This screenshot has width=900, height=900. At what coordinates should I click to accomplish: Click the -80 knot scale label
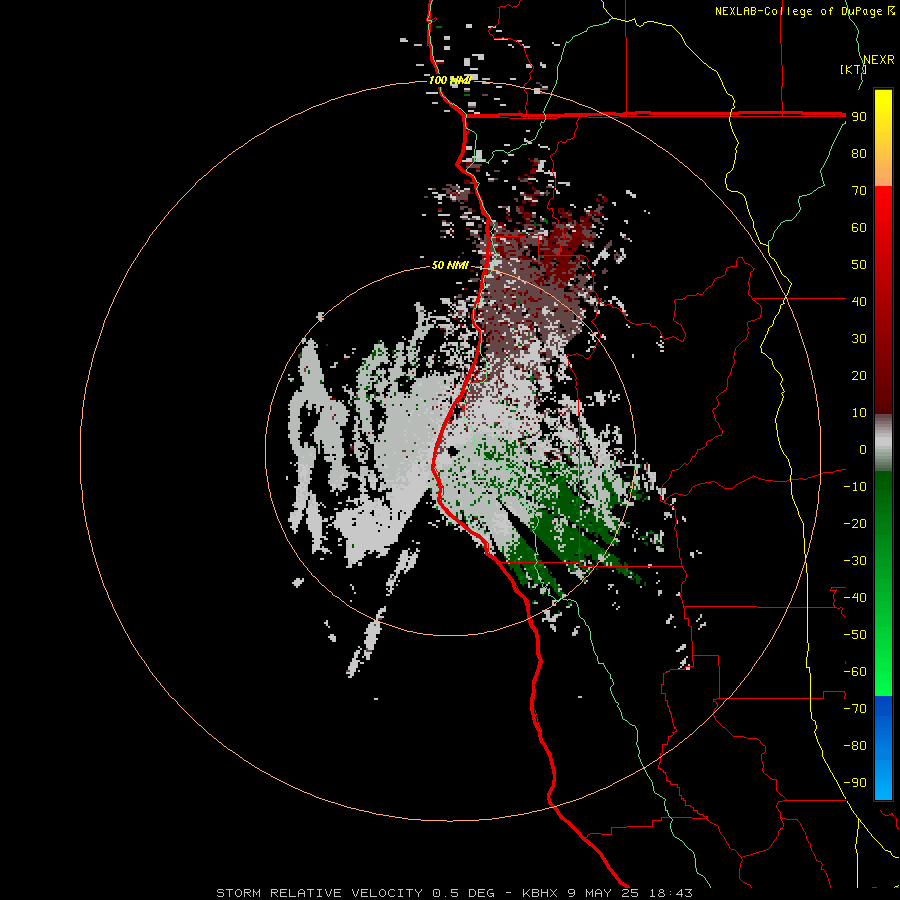[x=855, y=746]
